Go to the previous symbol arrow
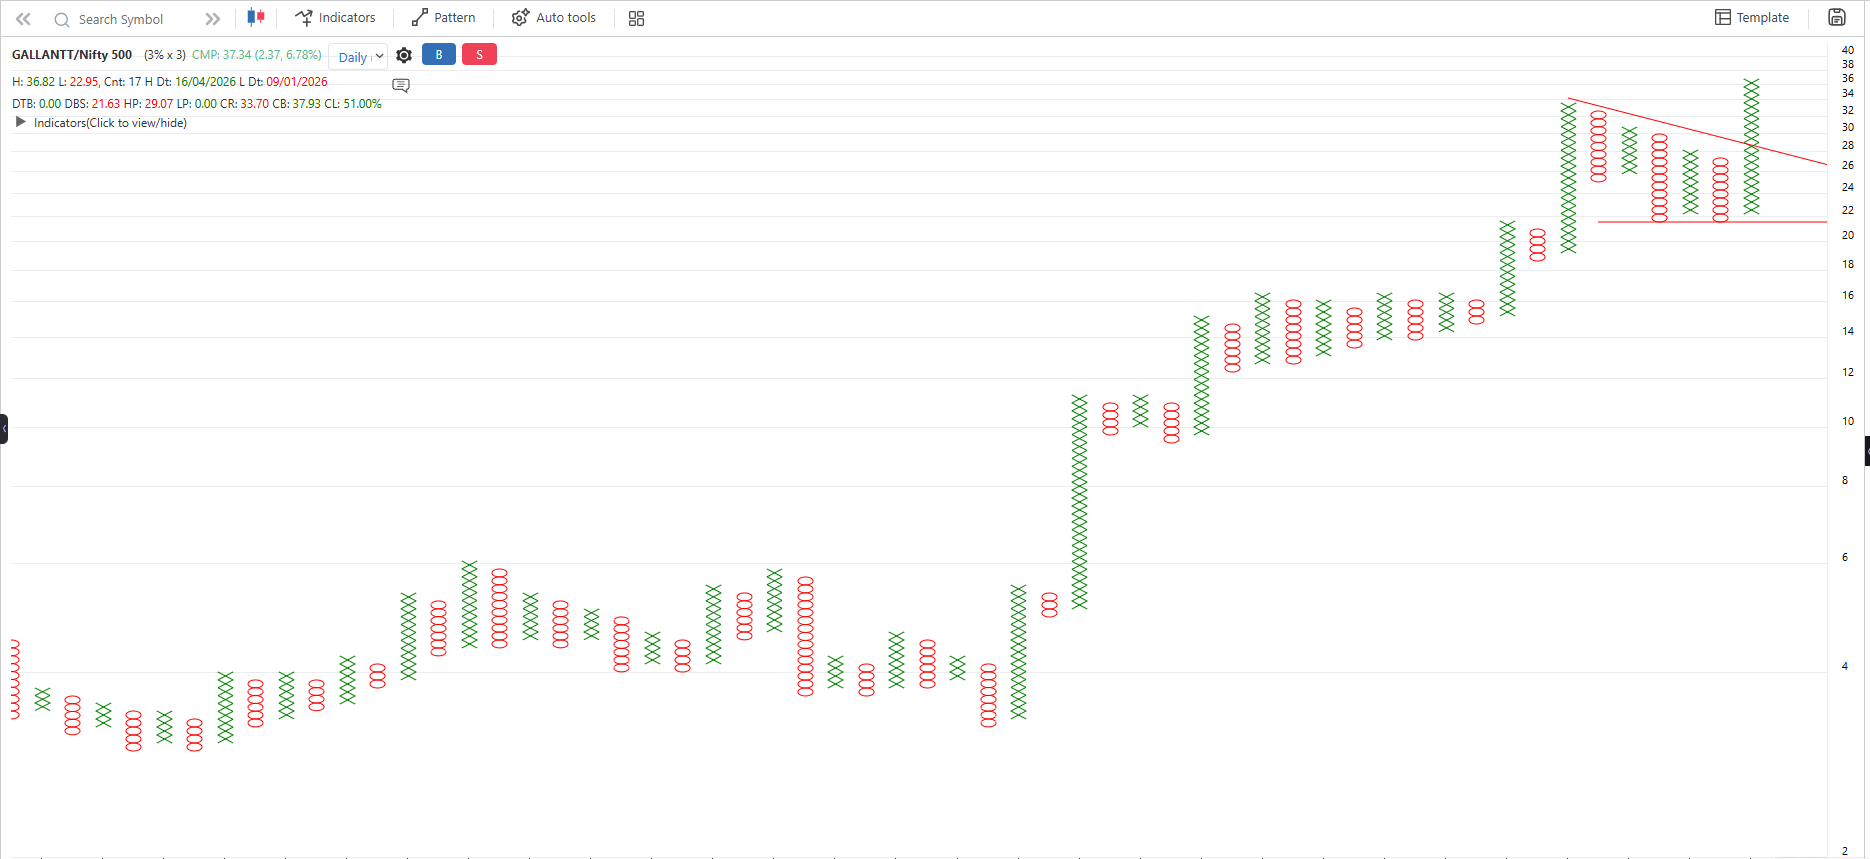 23,19
